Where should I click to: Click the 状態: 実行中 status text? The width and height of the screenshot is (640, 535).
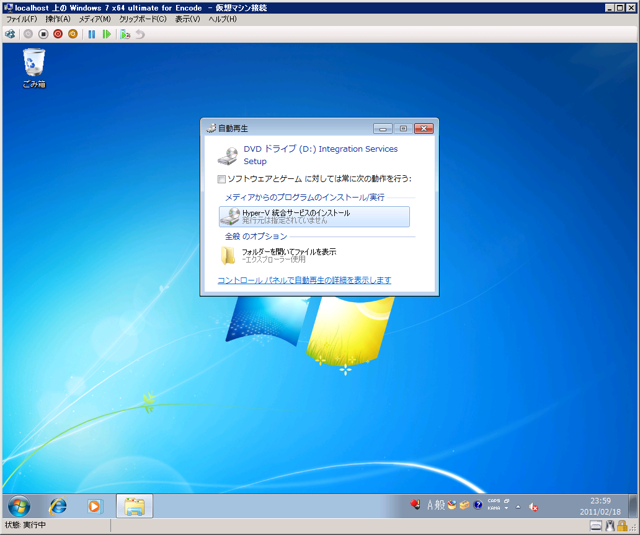pyautogui.click(x=25, y=525)
